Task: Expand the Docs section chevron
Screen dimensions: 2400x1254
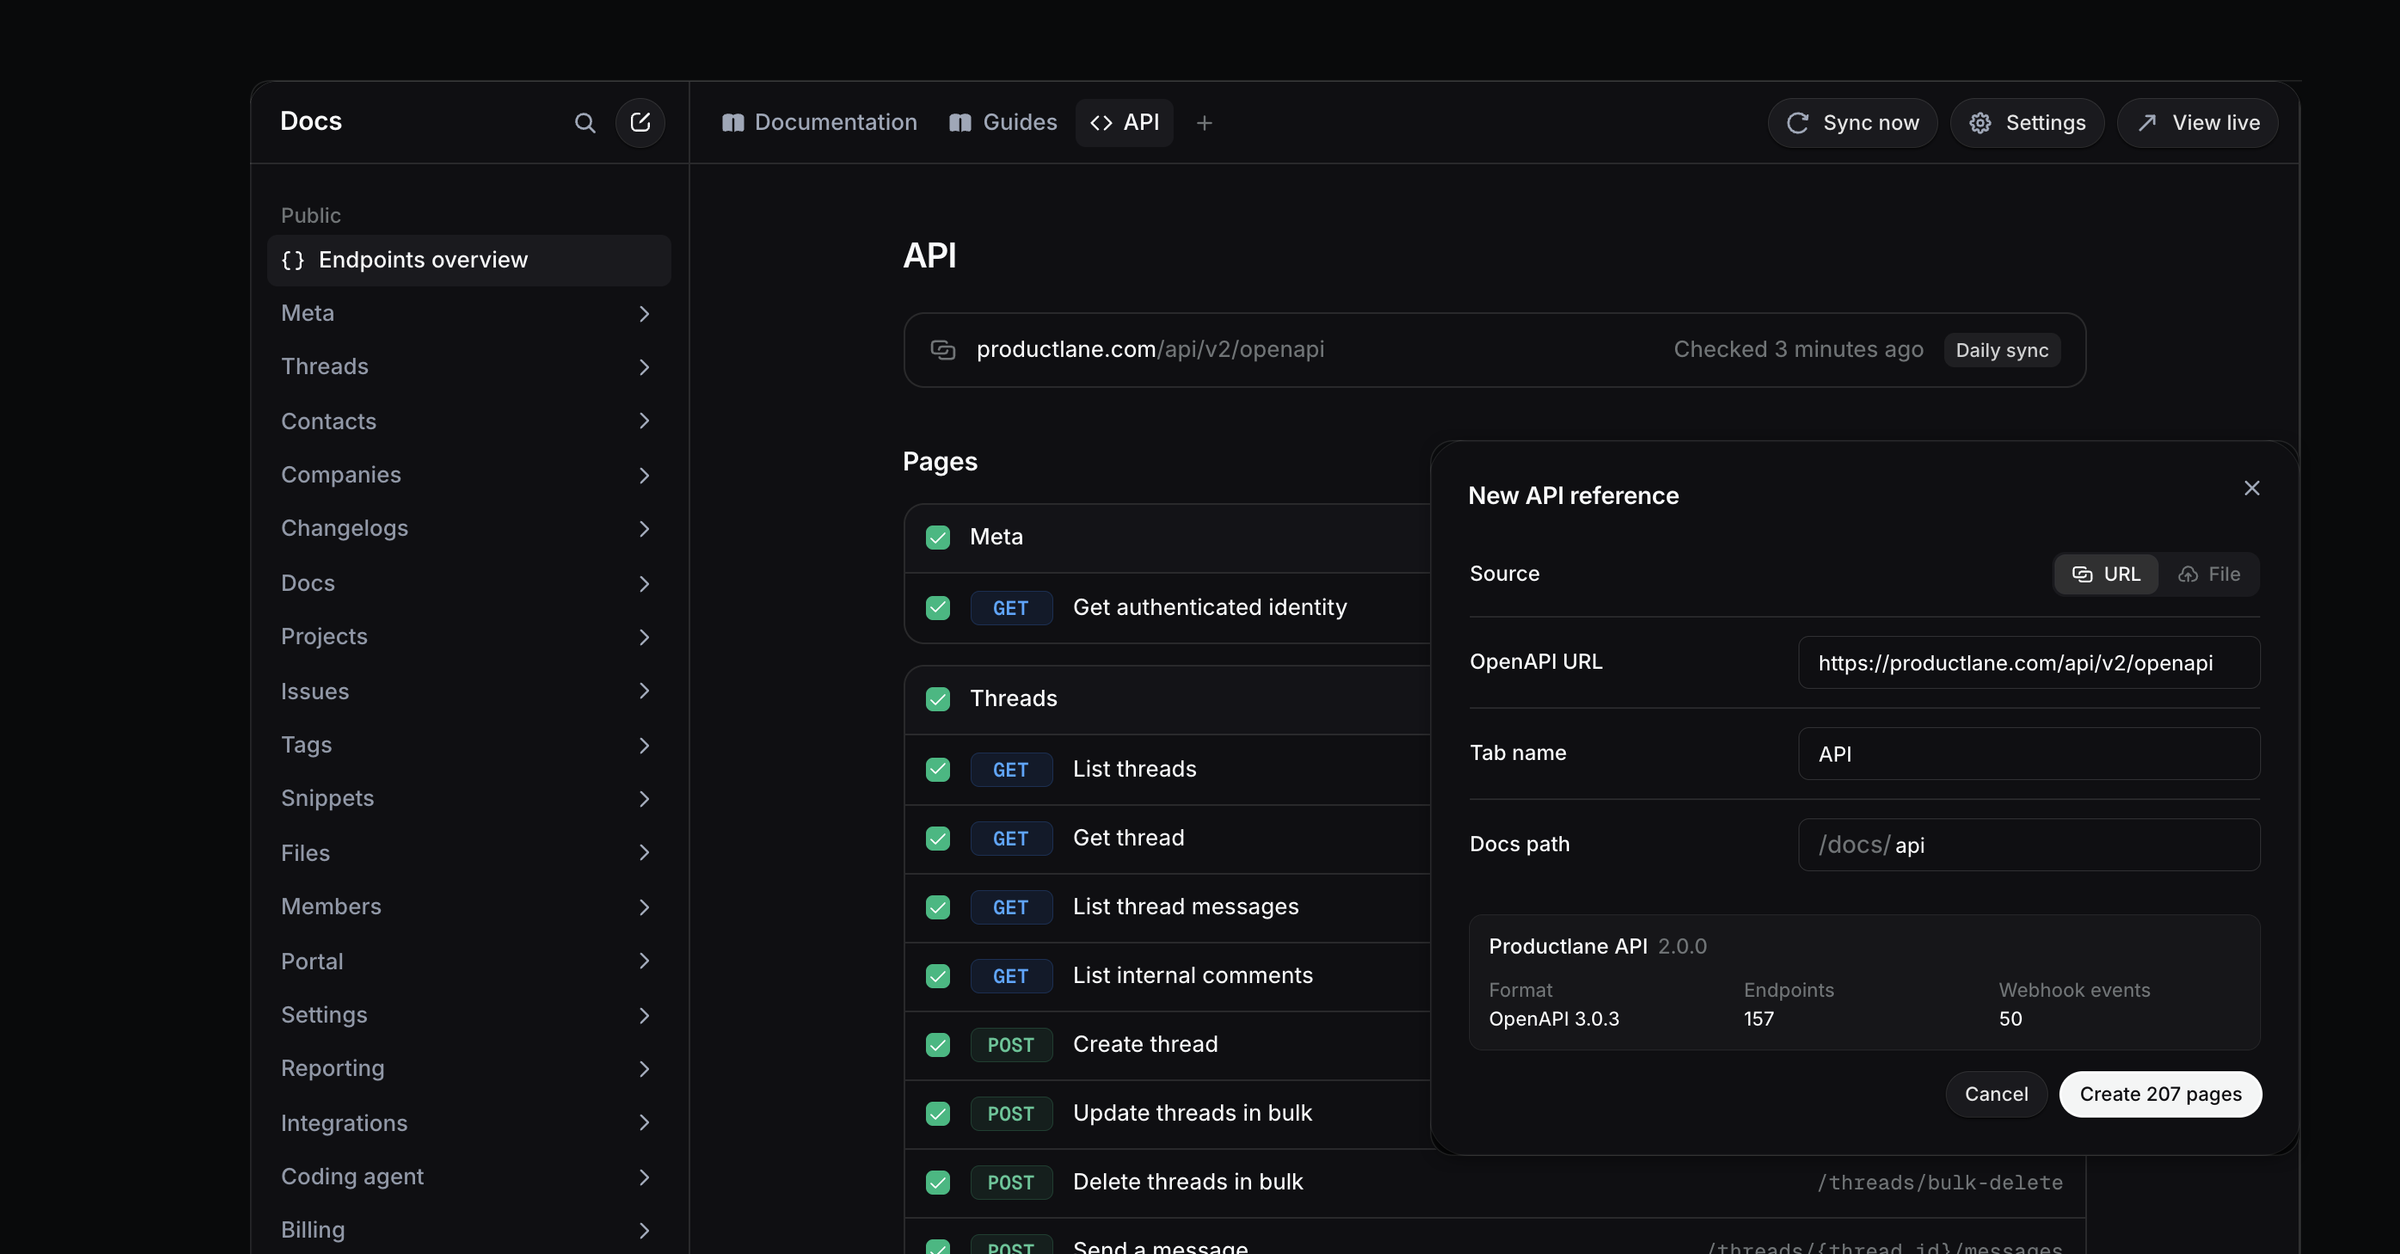Action: tap(644, 583)
